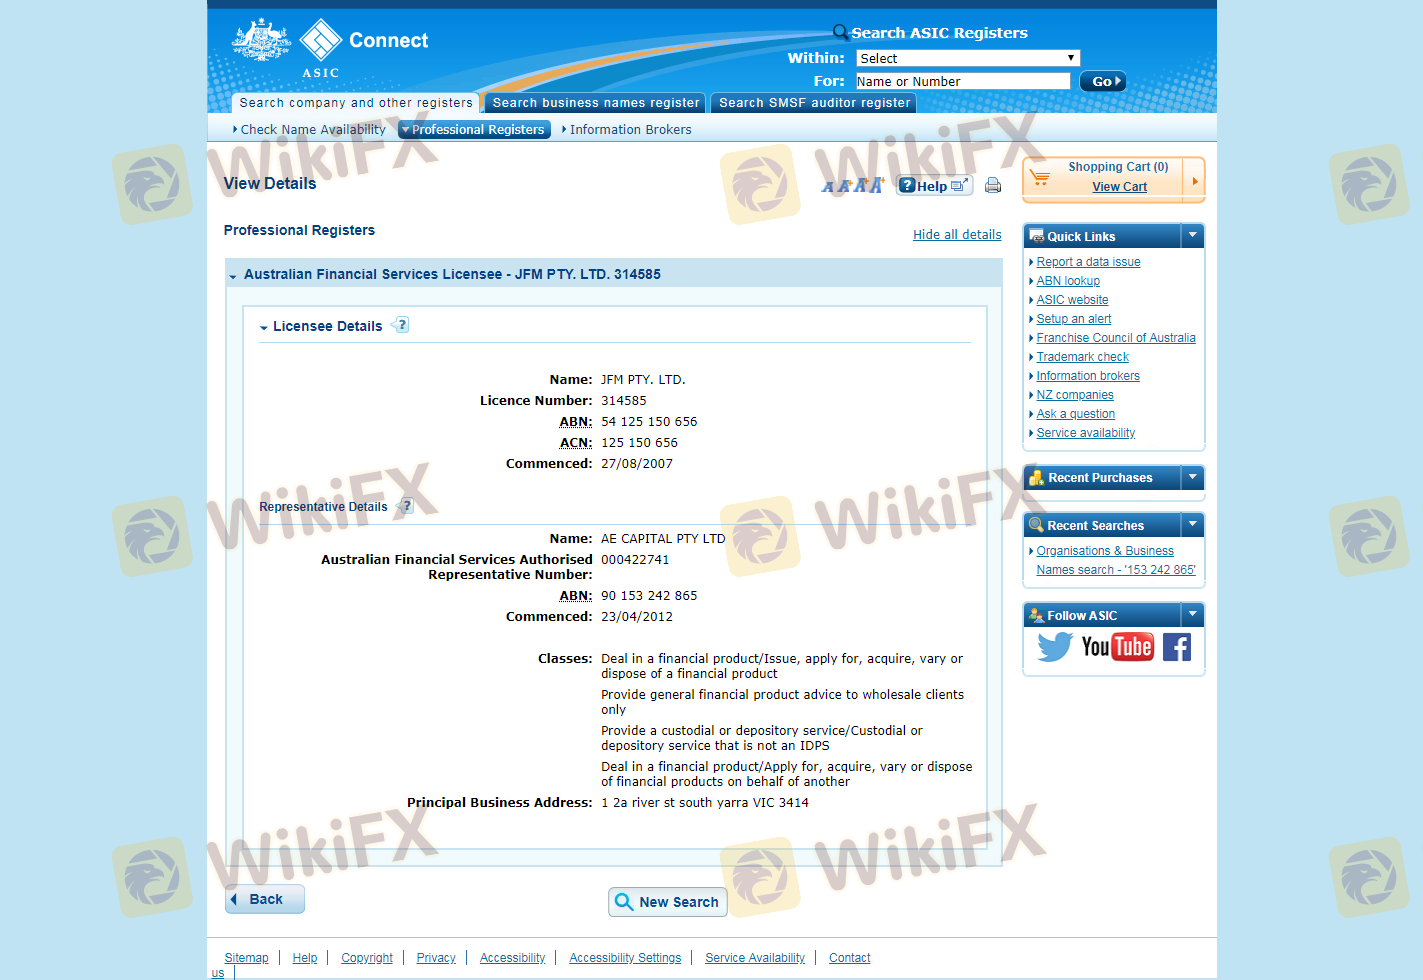Open the Within Select dropdown
The height and width of the screenshot is (980, 1423).
click(x=967, y=58)
